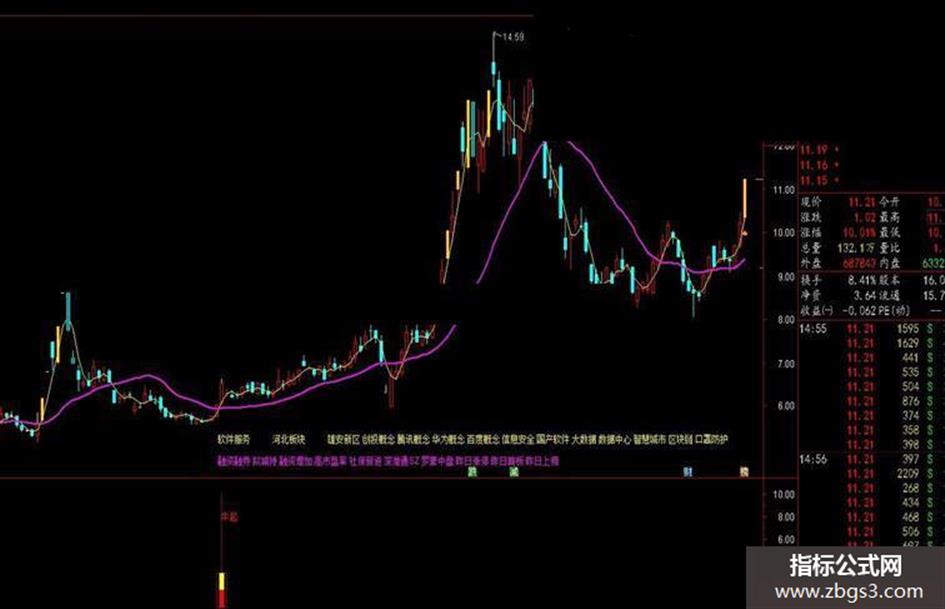Click the 股本 field label
The image size is (945, 609).
pos(890,280)
